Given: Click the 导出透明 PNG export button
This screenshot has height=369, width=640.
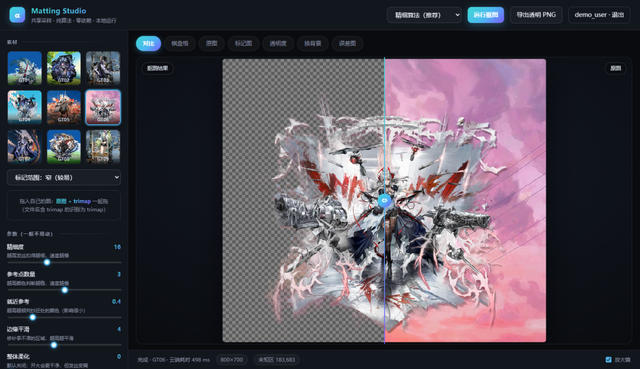Looking at the screenshot, I should point(536,15).
